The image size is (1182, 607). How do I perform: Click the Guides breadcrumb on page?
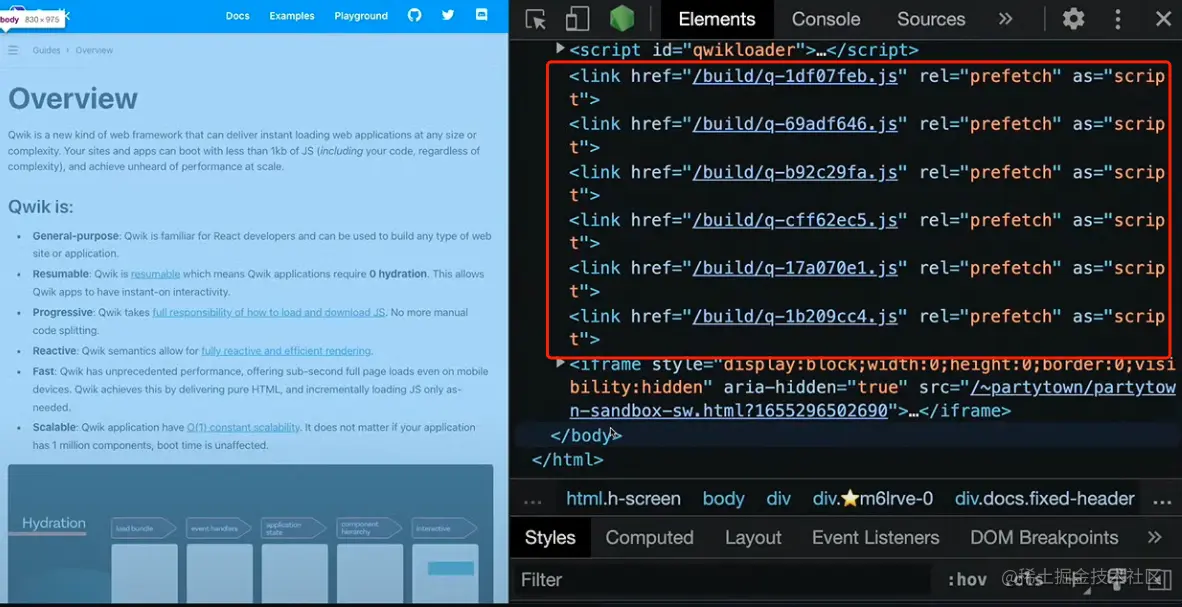pyautogui.click(x=46, y=51)
